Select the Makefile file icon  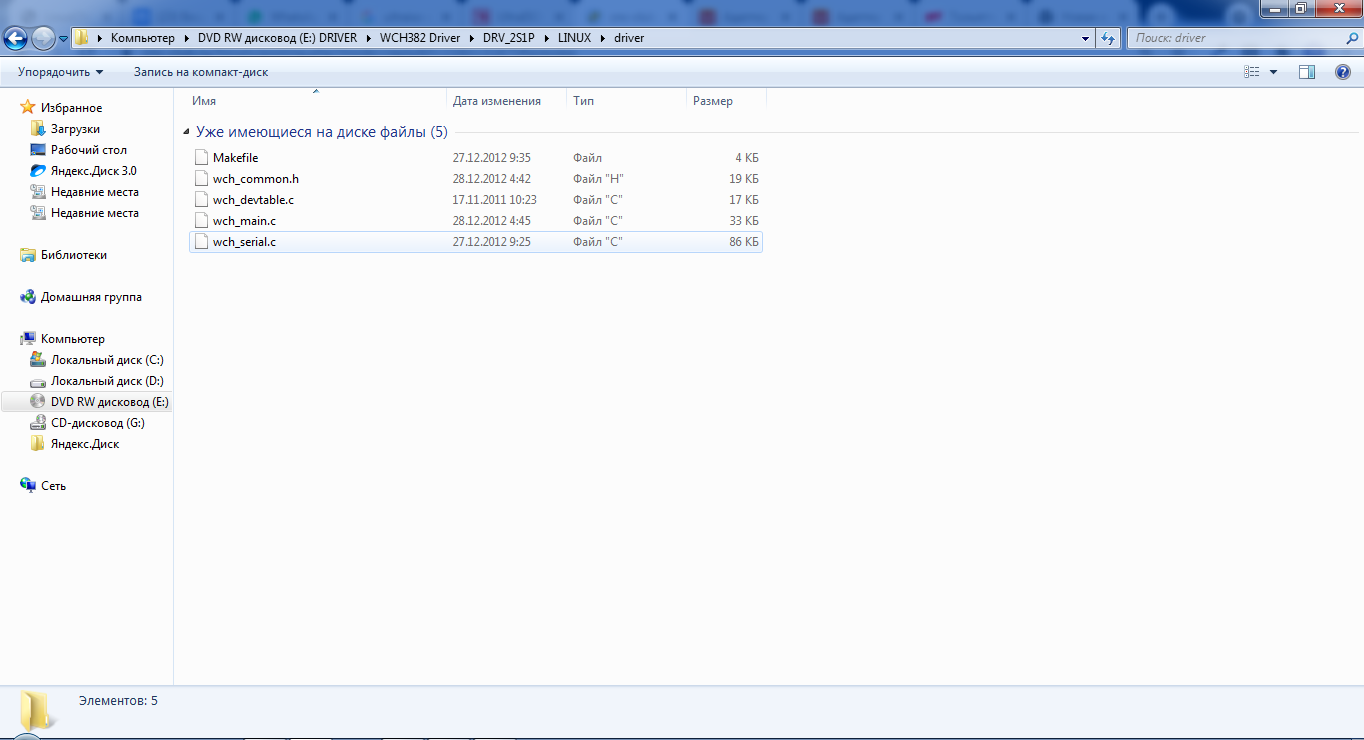(201, 158)
